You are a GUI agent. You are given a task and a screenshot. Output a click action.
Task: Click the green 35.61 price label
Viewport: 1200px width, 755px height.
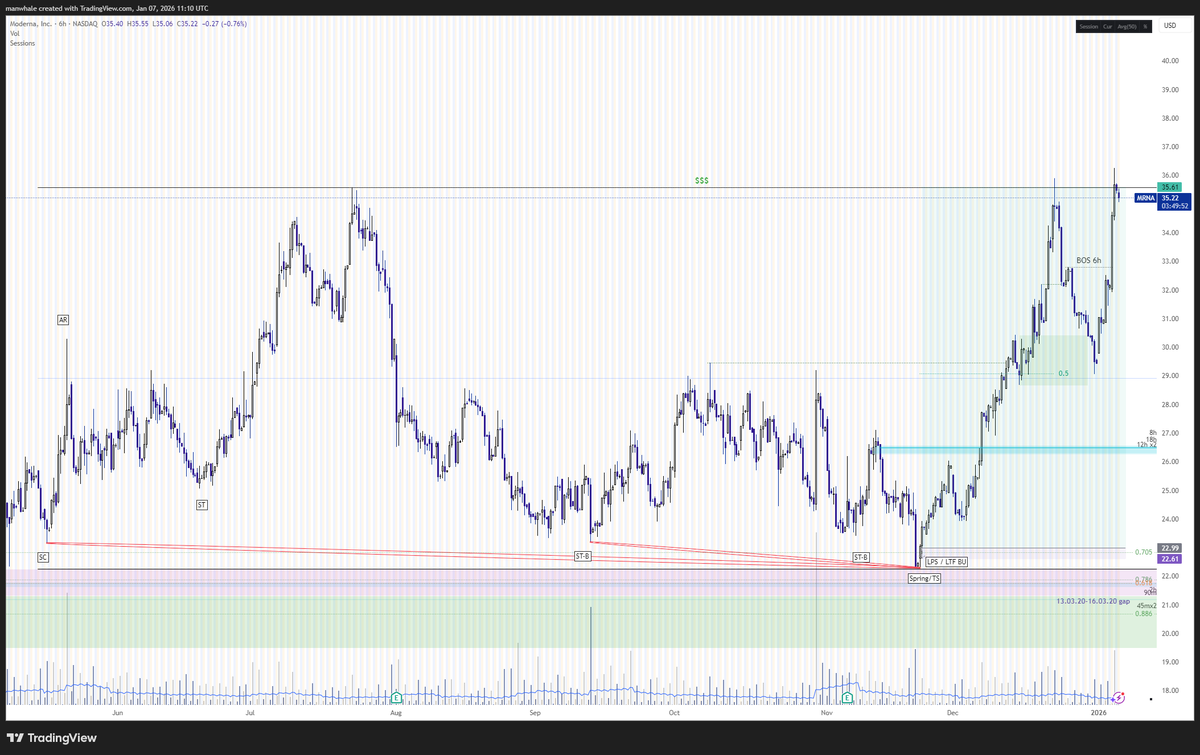coord(1169,187)
